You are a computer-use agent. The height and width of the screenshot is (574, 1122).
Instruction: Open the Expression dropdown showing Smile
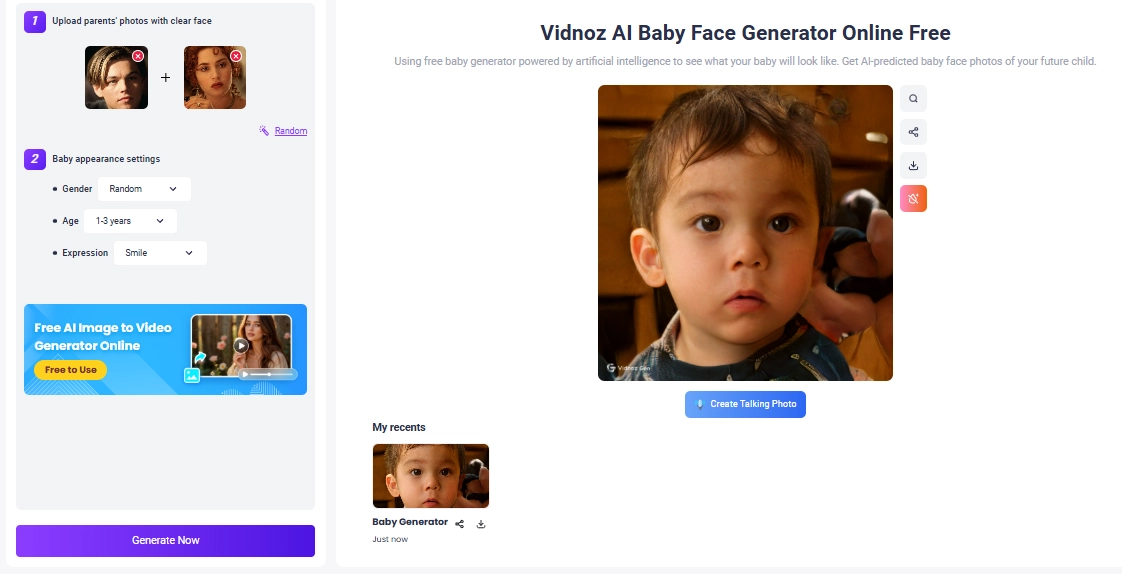tap(160, 253)
